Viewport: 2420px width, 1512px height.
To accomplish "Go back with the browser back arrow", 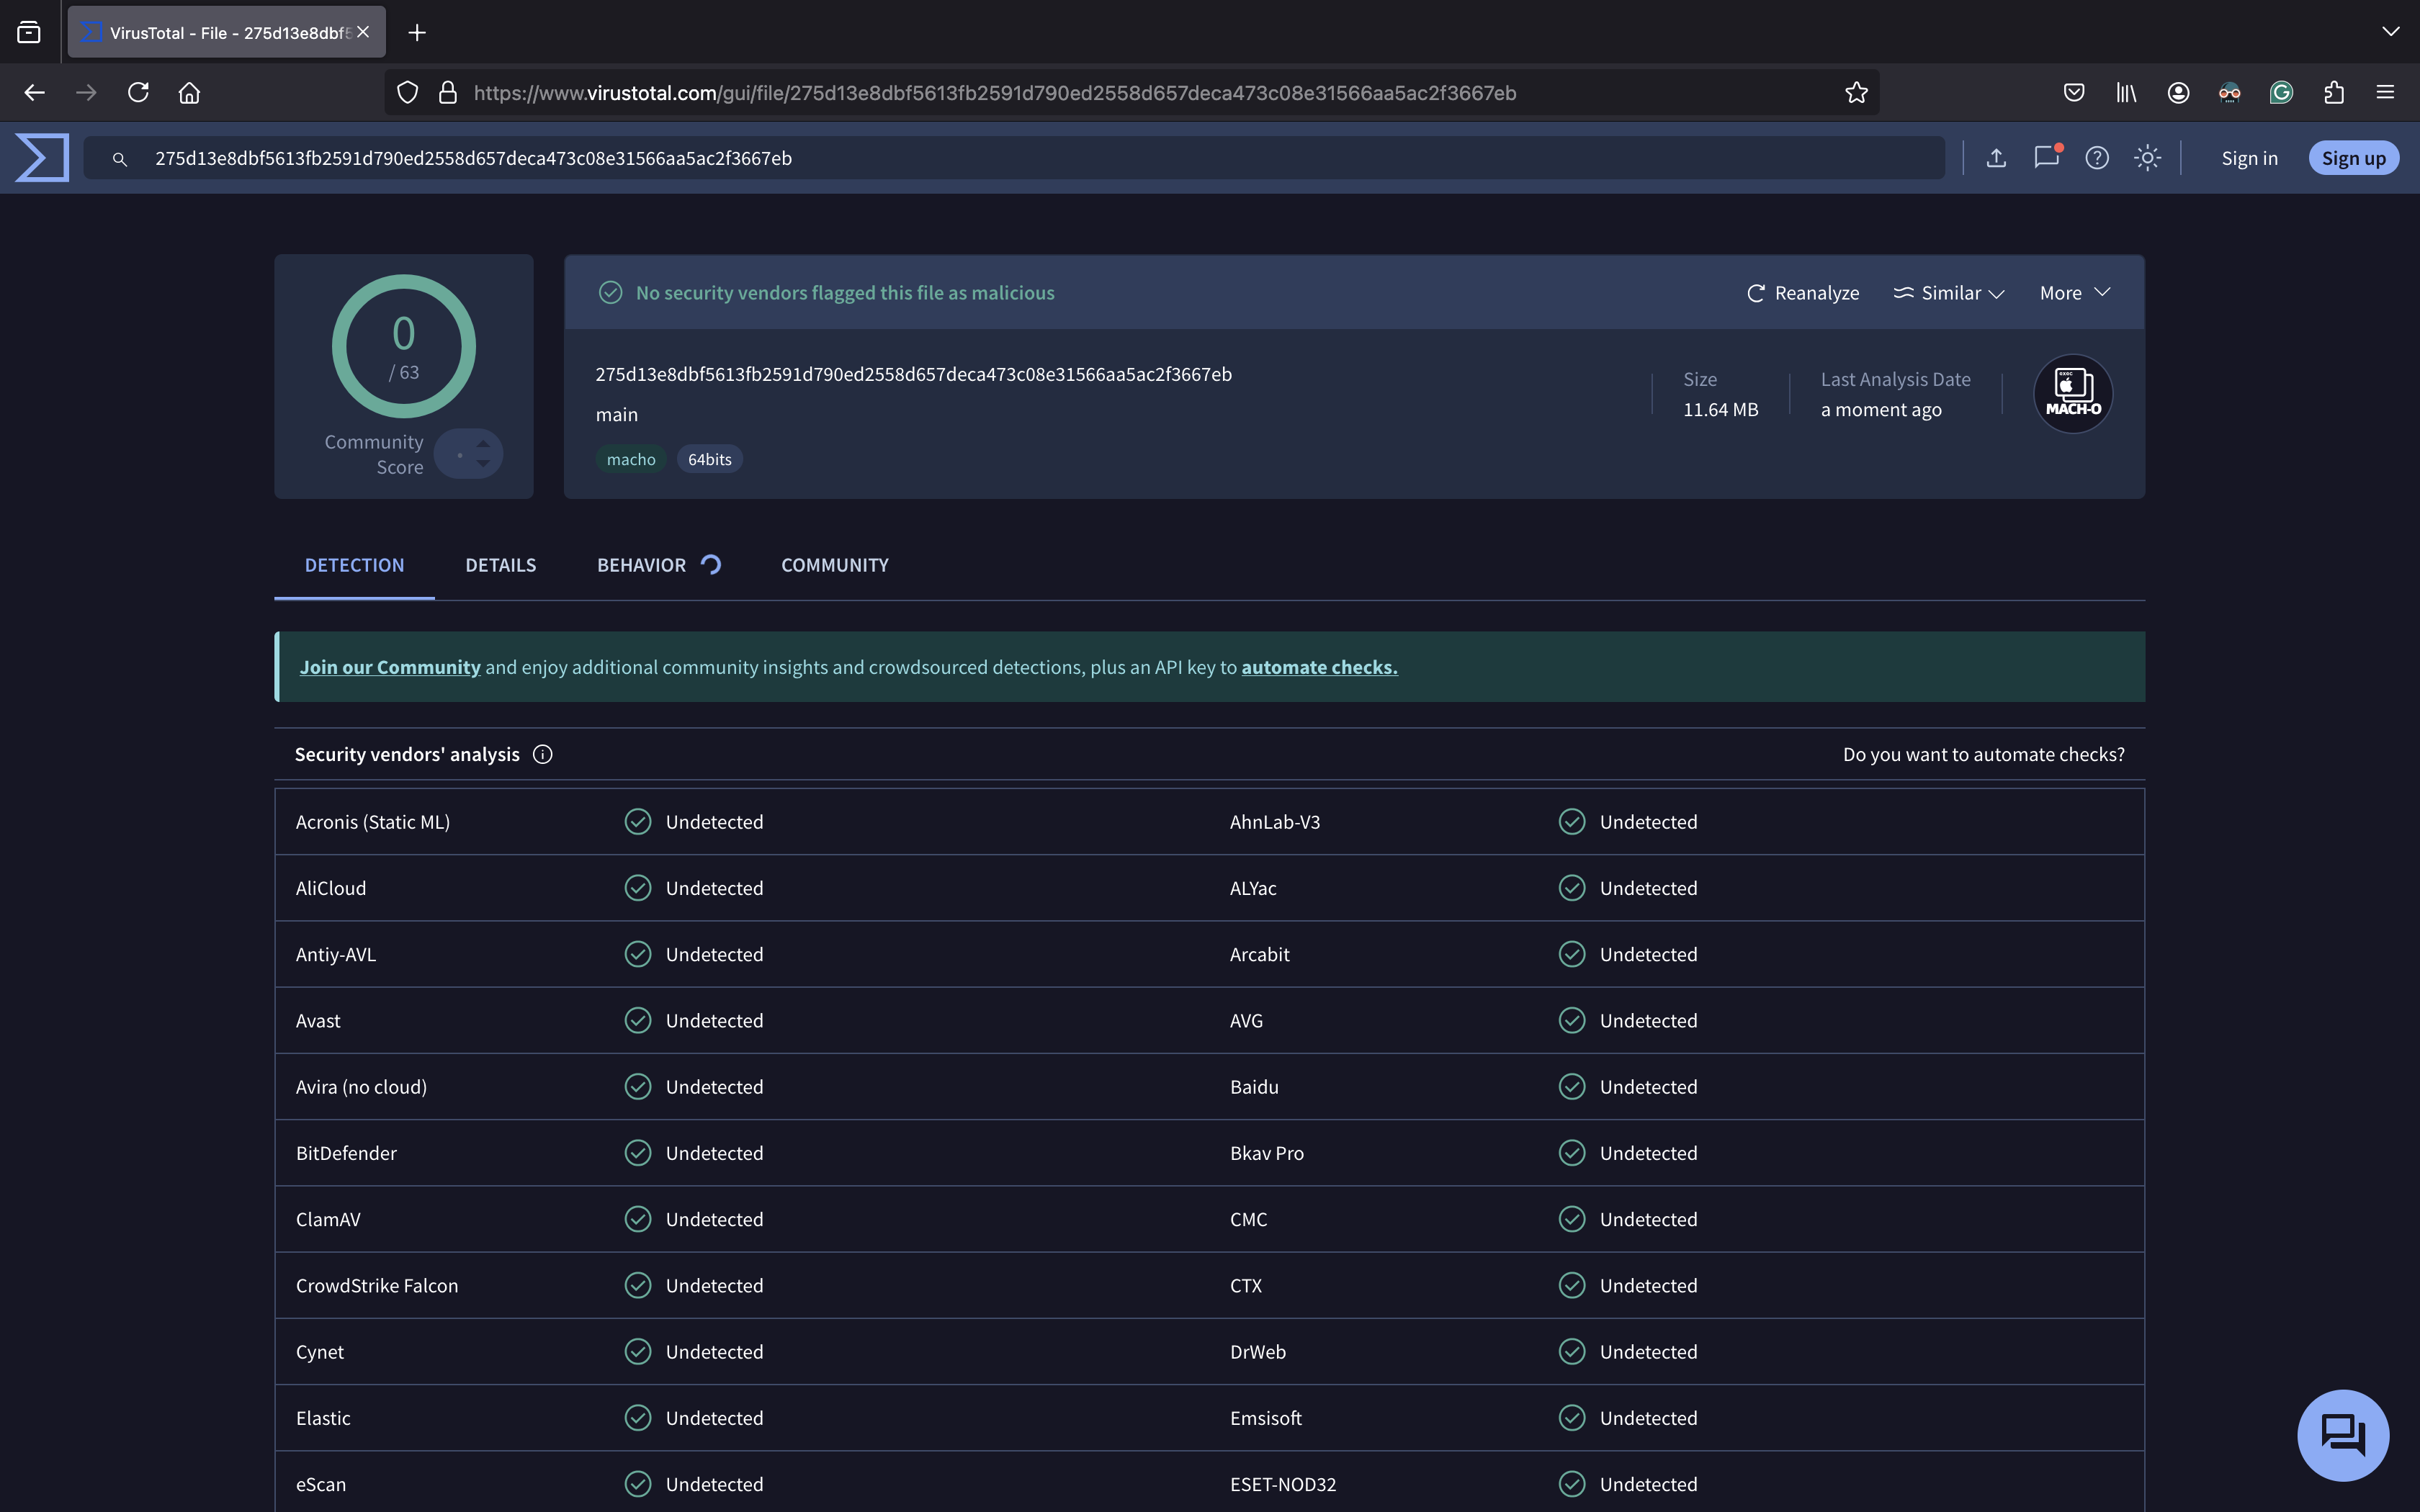I will [35, 93].
